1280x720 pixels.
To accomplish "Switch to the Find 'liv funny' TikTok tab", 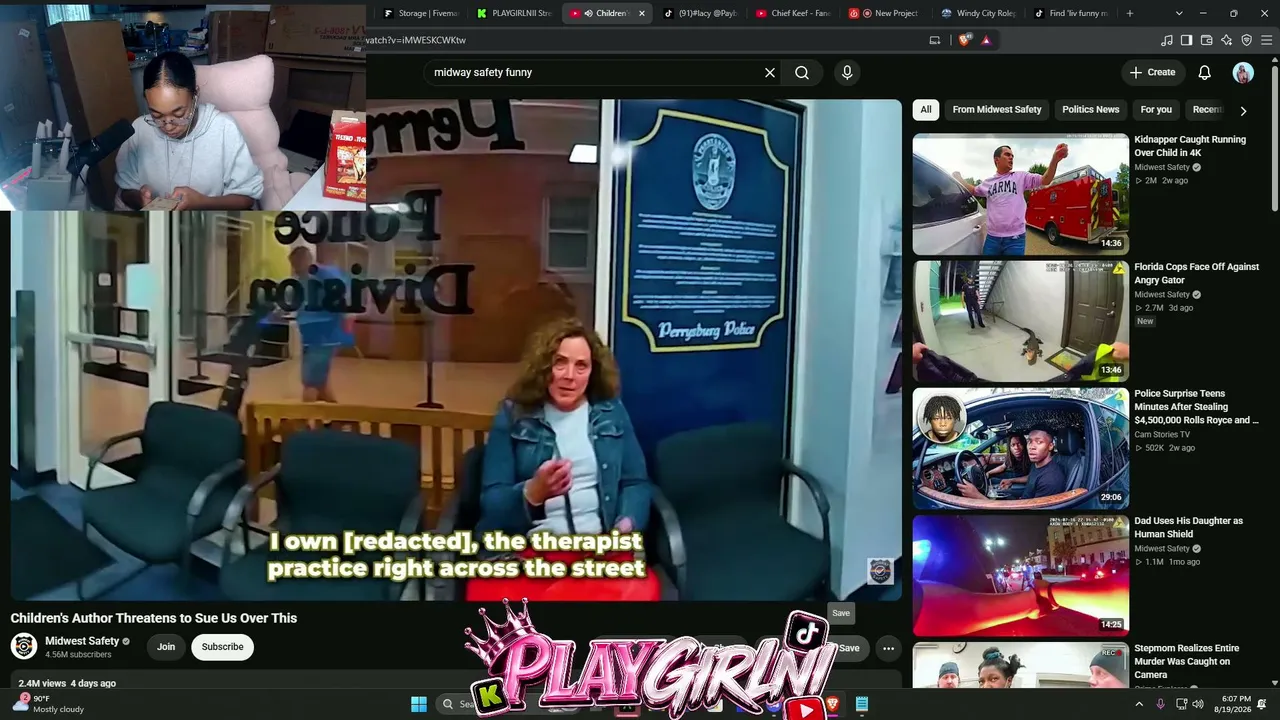I will coord(1073,13).
